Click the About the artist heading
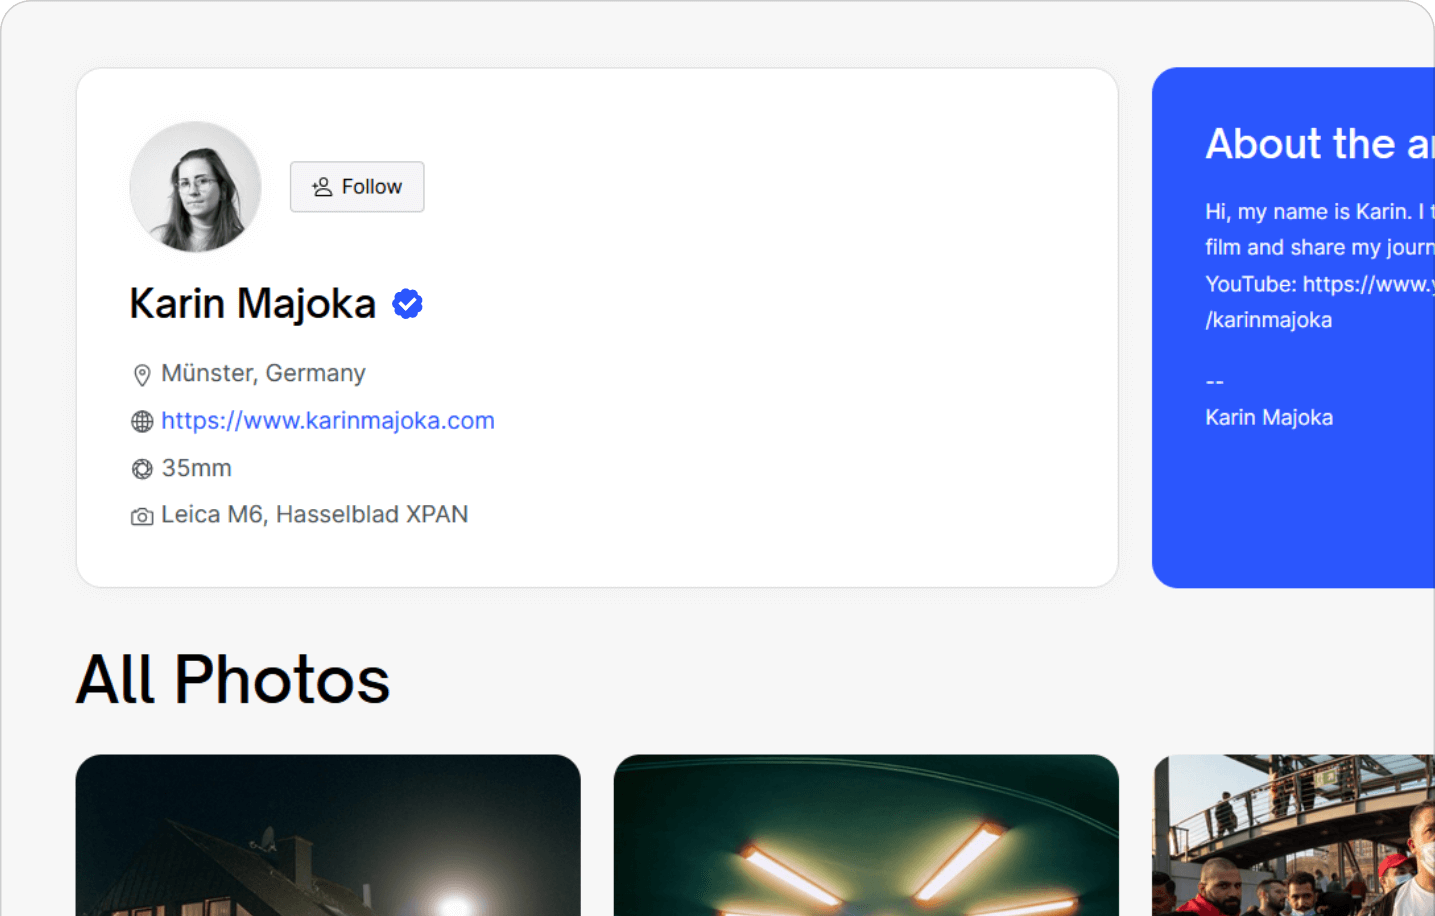The image size is (1435, 916). point(1320,144)
